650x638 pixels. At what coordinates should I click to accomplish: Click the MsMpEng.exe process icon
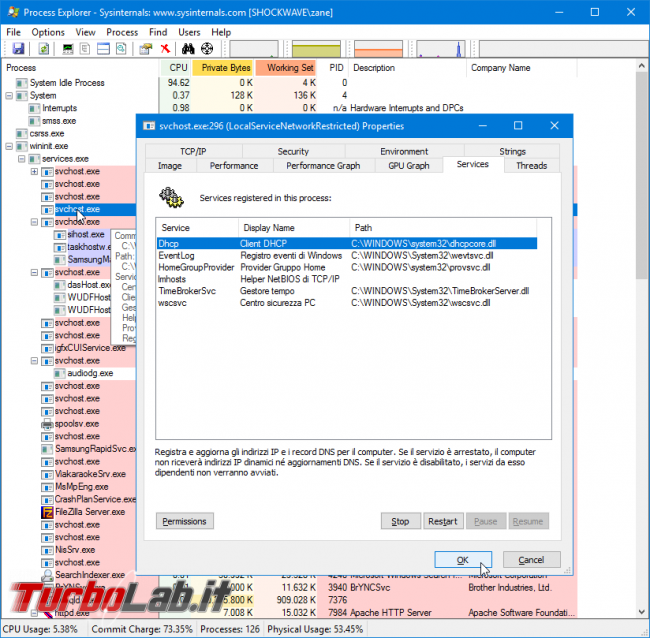pos(47,487)
